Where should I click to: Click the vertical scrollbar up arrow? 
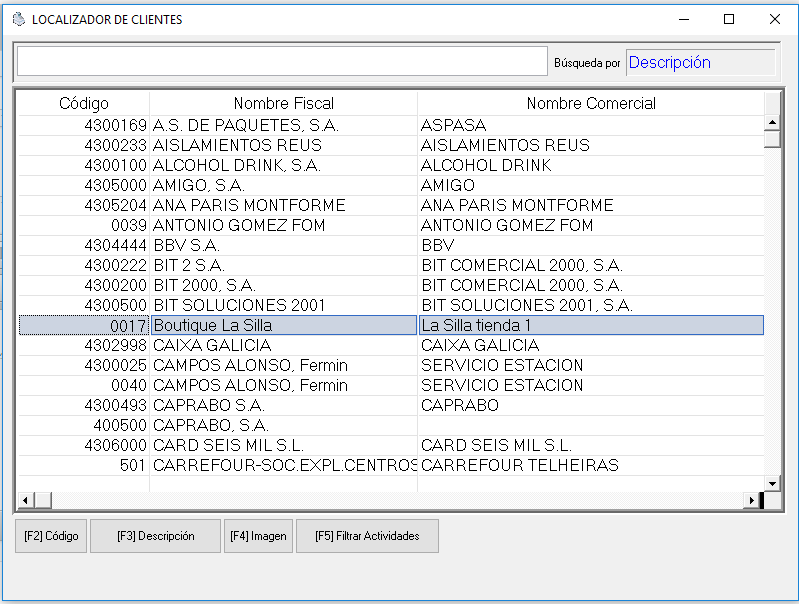click(773, 122)
